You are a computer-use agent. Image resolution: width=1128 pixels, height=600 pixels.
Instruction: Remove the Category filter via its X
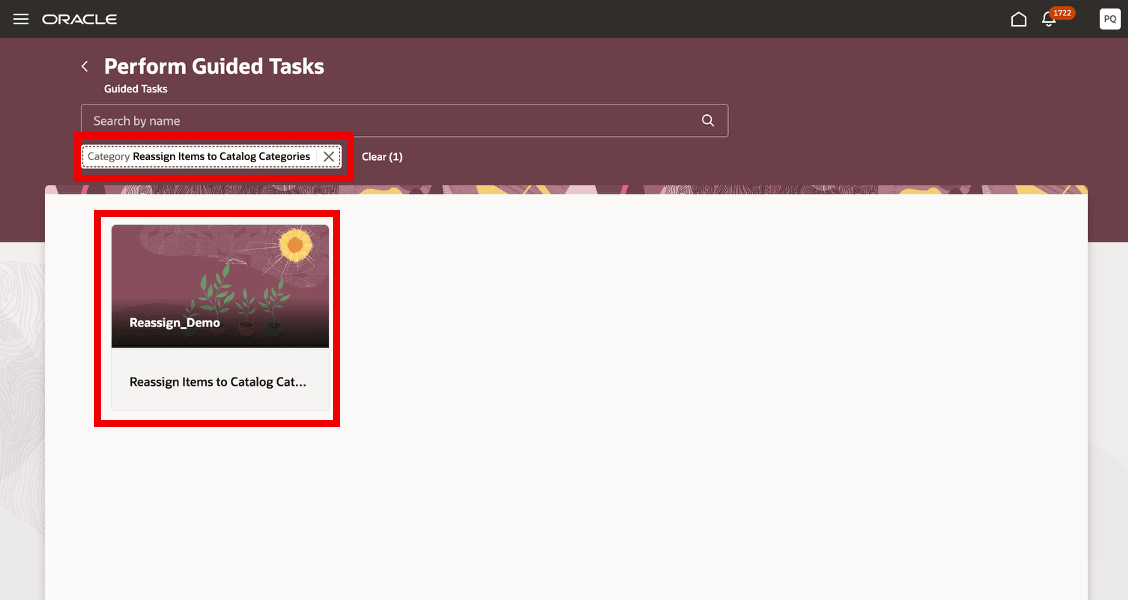pos(329,156)
